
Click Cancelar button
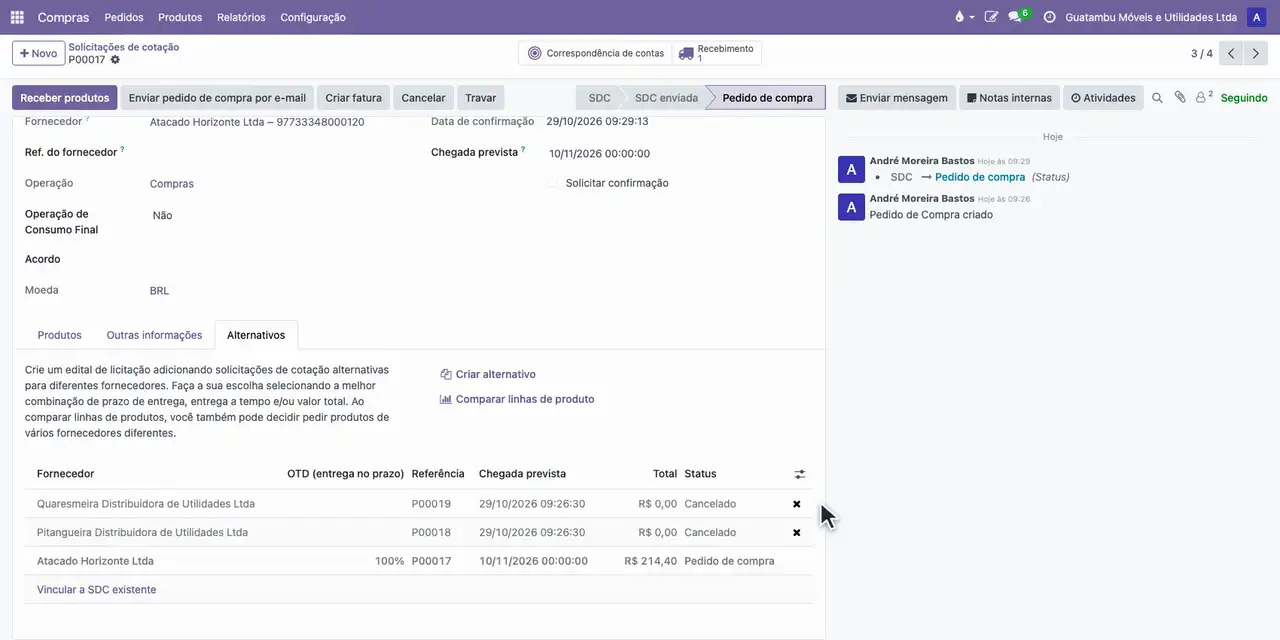point(423,98)
